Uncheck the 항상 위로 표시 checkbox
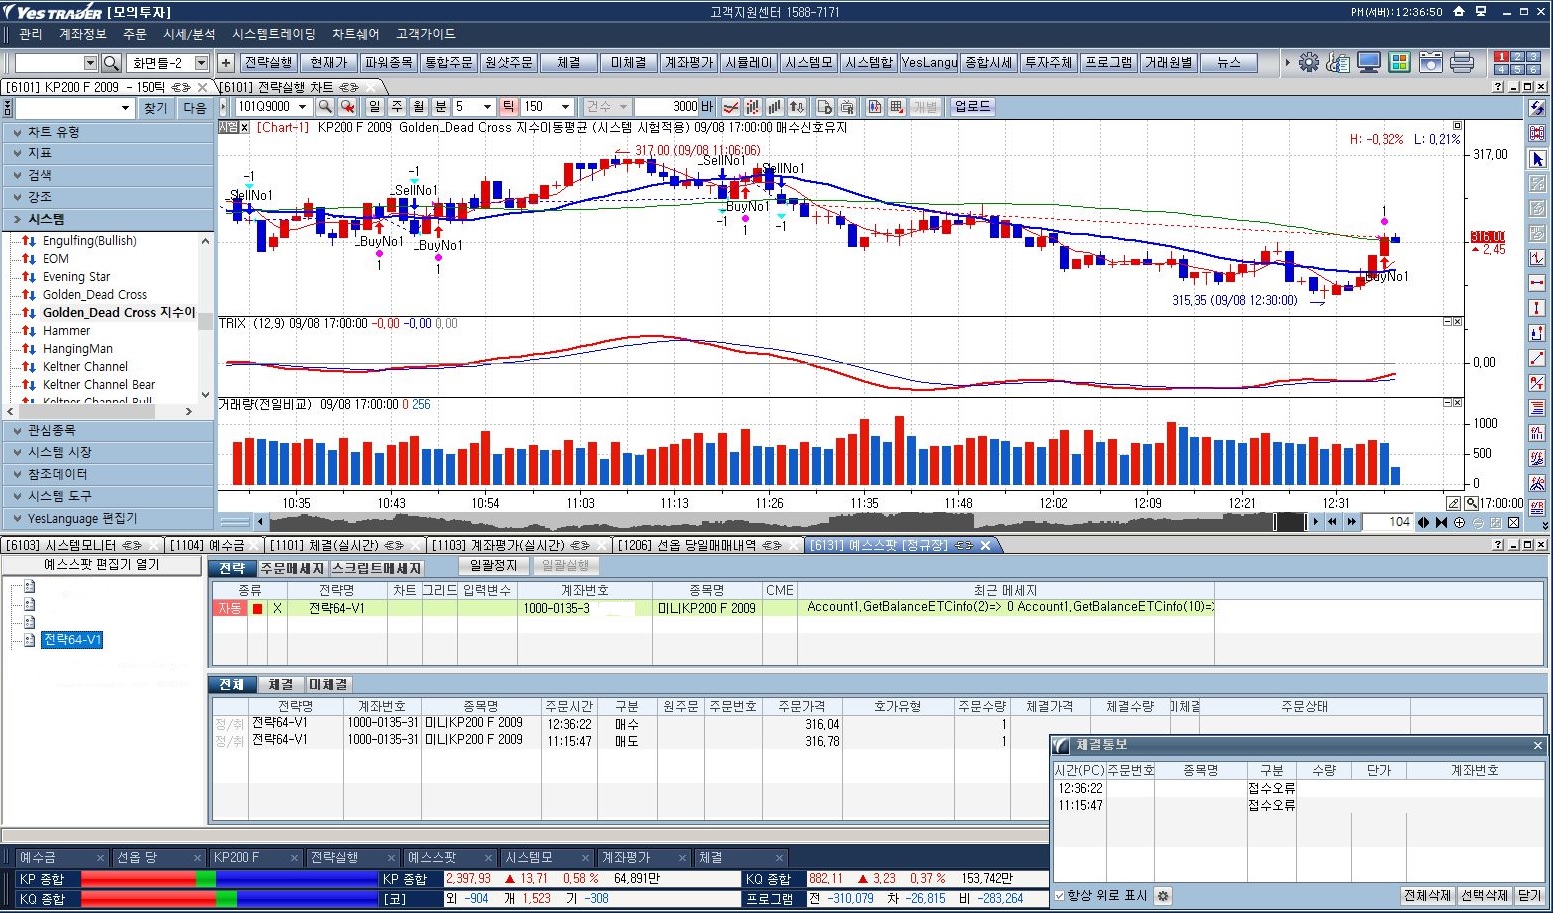 click(x=1060, y=896)
